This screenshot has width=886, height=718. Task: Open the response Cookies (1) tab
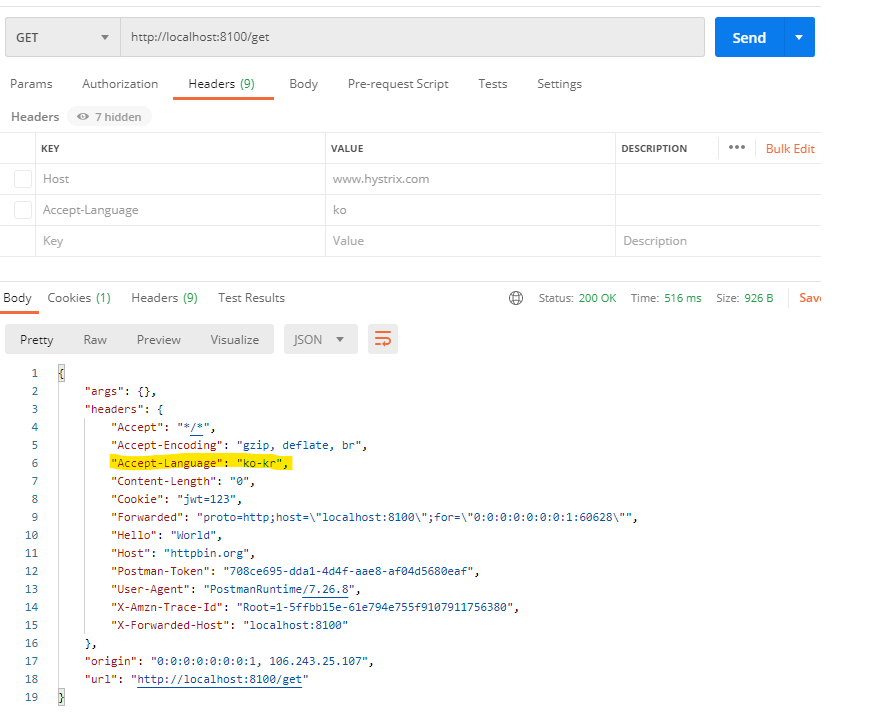coord(79,298)
